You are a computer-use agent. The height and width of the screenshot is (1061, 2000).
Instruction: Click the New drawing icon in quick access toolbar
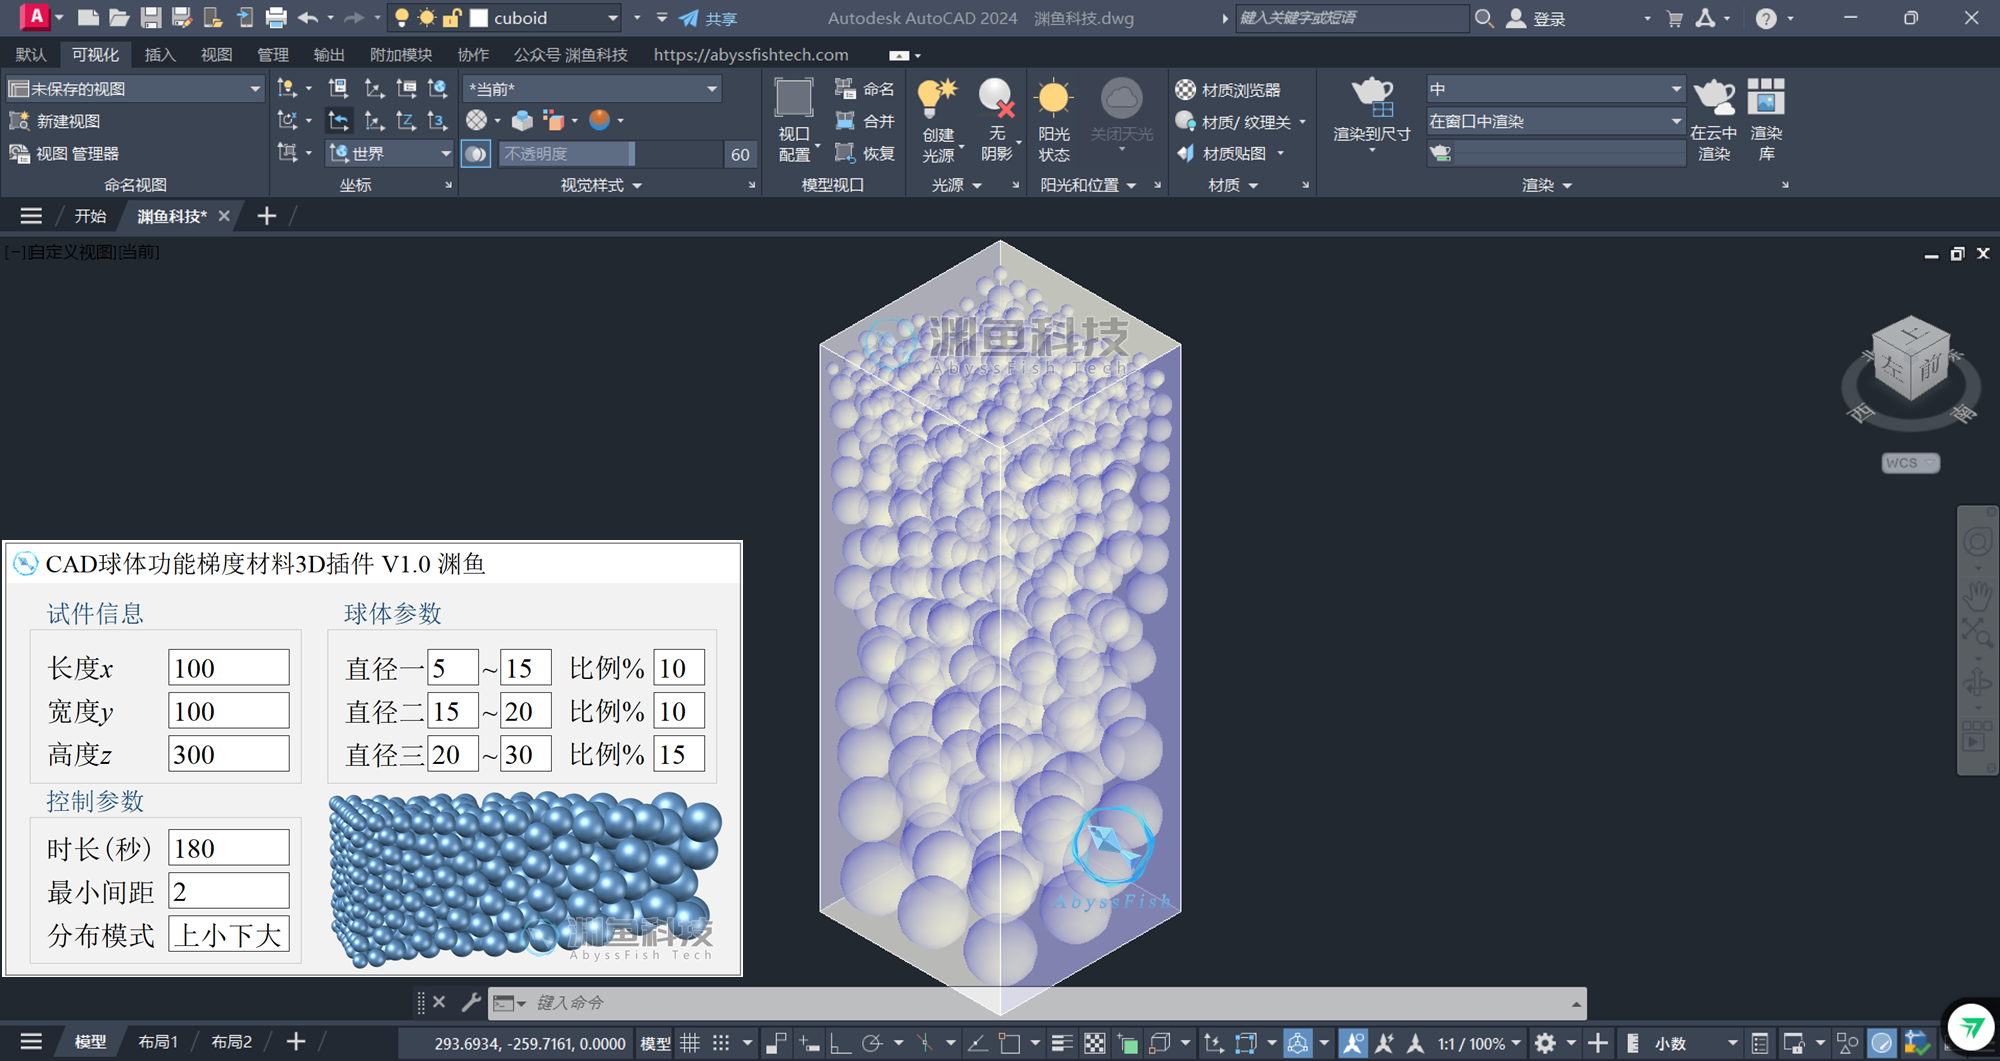coord(88,17)
